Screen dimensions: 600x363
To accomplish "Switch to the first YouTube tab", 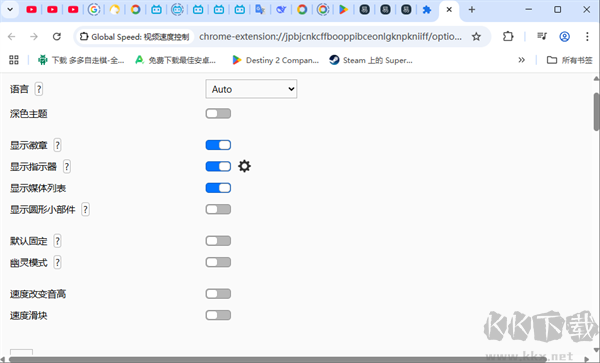I will [x=31, y=10].
